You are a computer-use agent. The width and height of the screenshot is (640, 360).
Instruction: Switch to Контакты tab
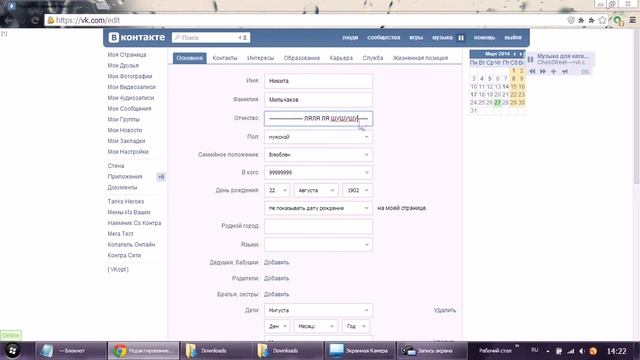point(225,58)
